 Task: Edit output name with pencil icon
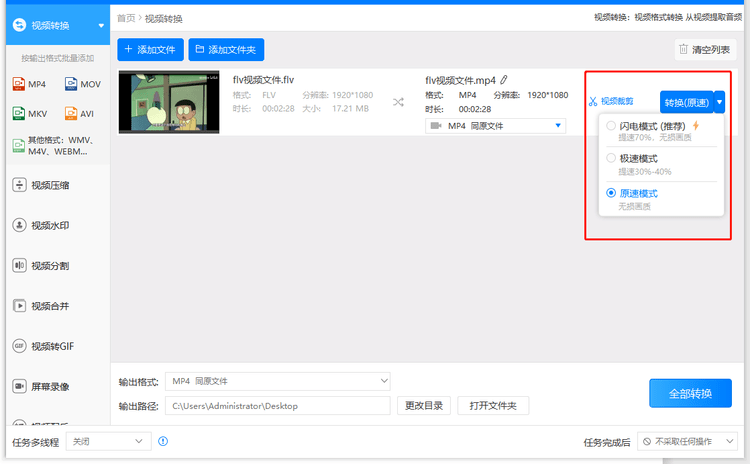[x=504, y=80]
